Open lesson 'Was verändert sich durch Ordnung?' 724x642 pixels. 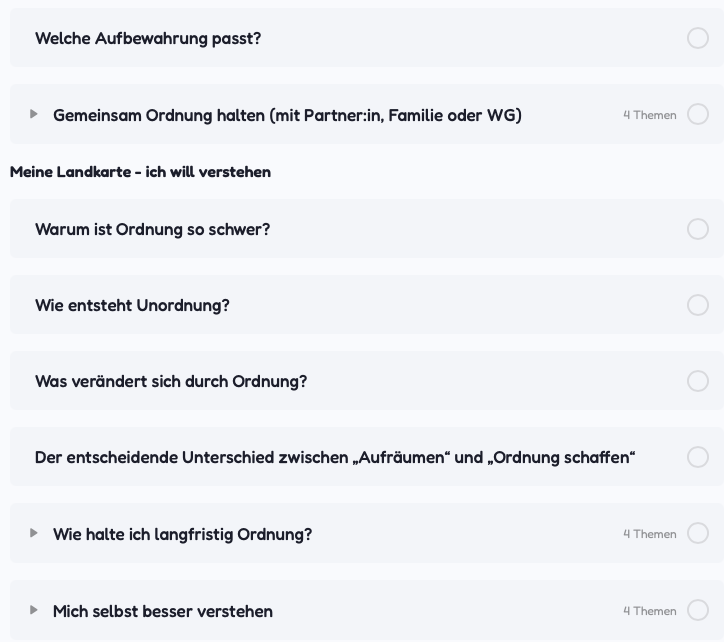[x=171, y=382]
